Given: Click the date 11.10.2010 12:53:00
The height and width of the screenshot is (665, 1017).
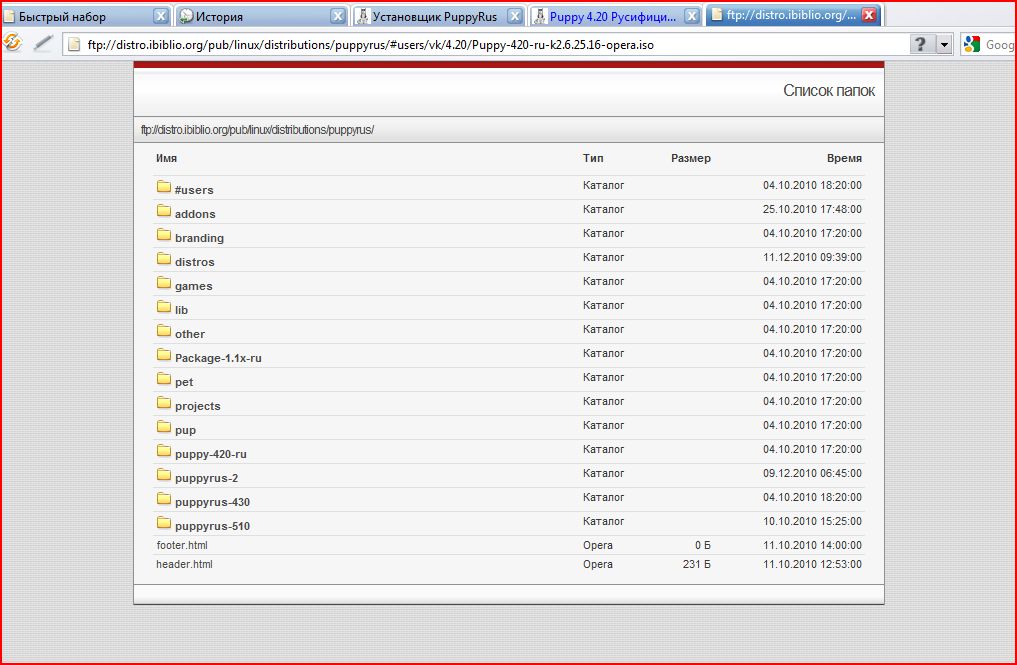Looking at the screenshot, I should coord(812,564).
